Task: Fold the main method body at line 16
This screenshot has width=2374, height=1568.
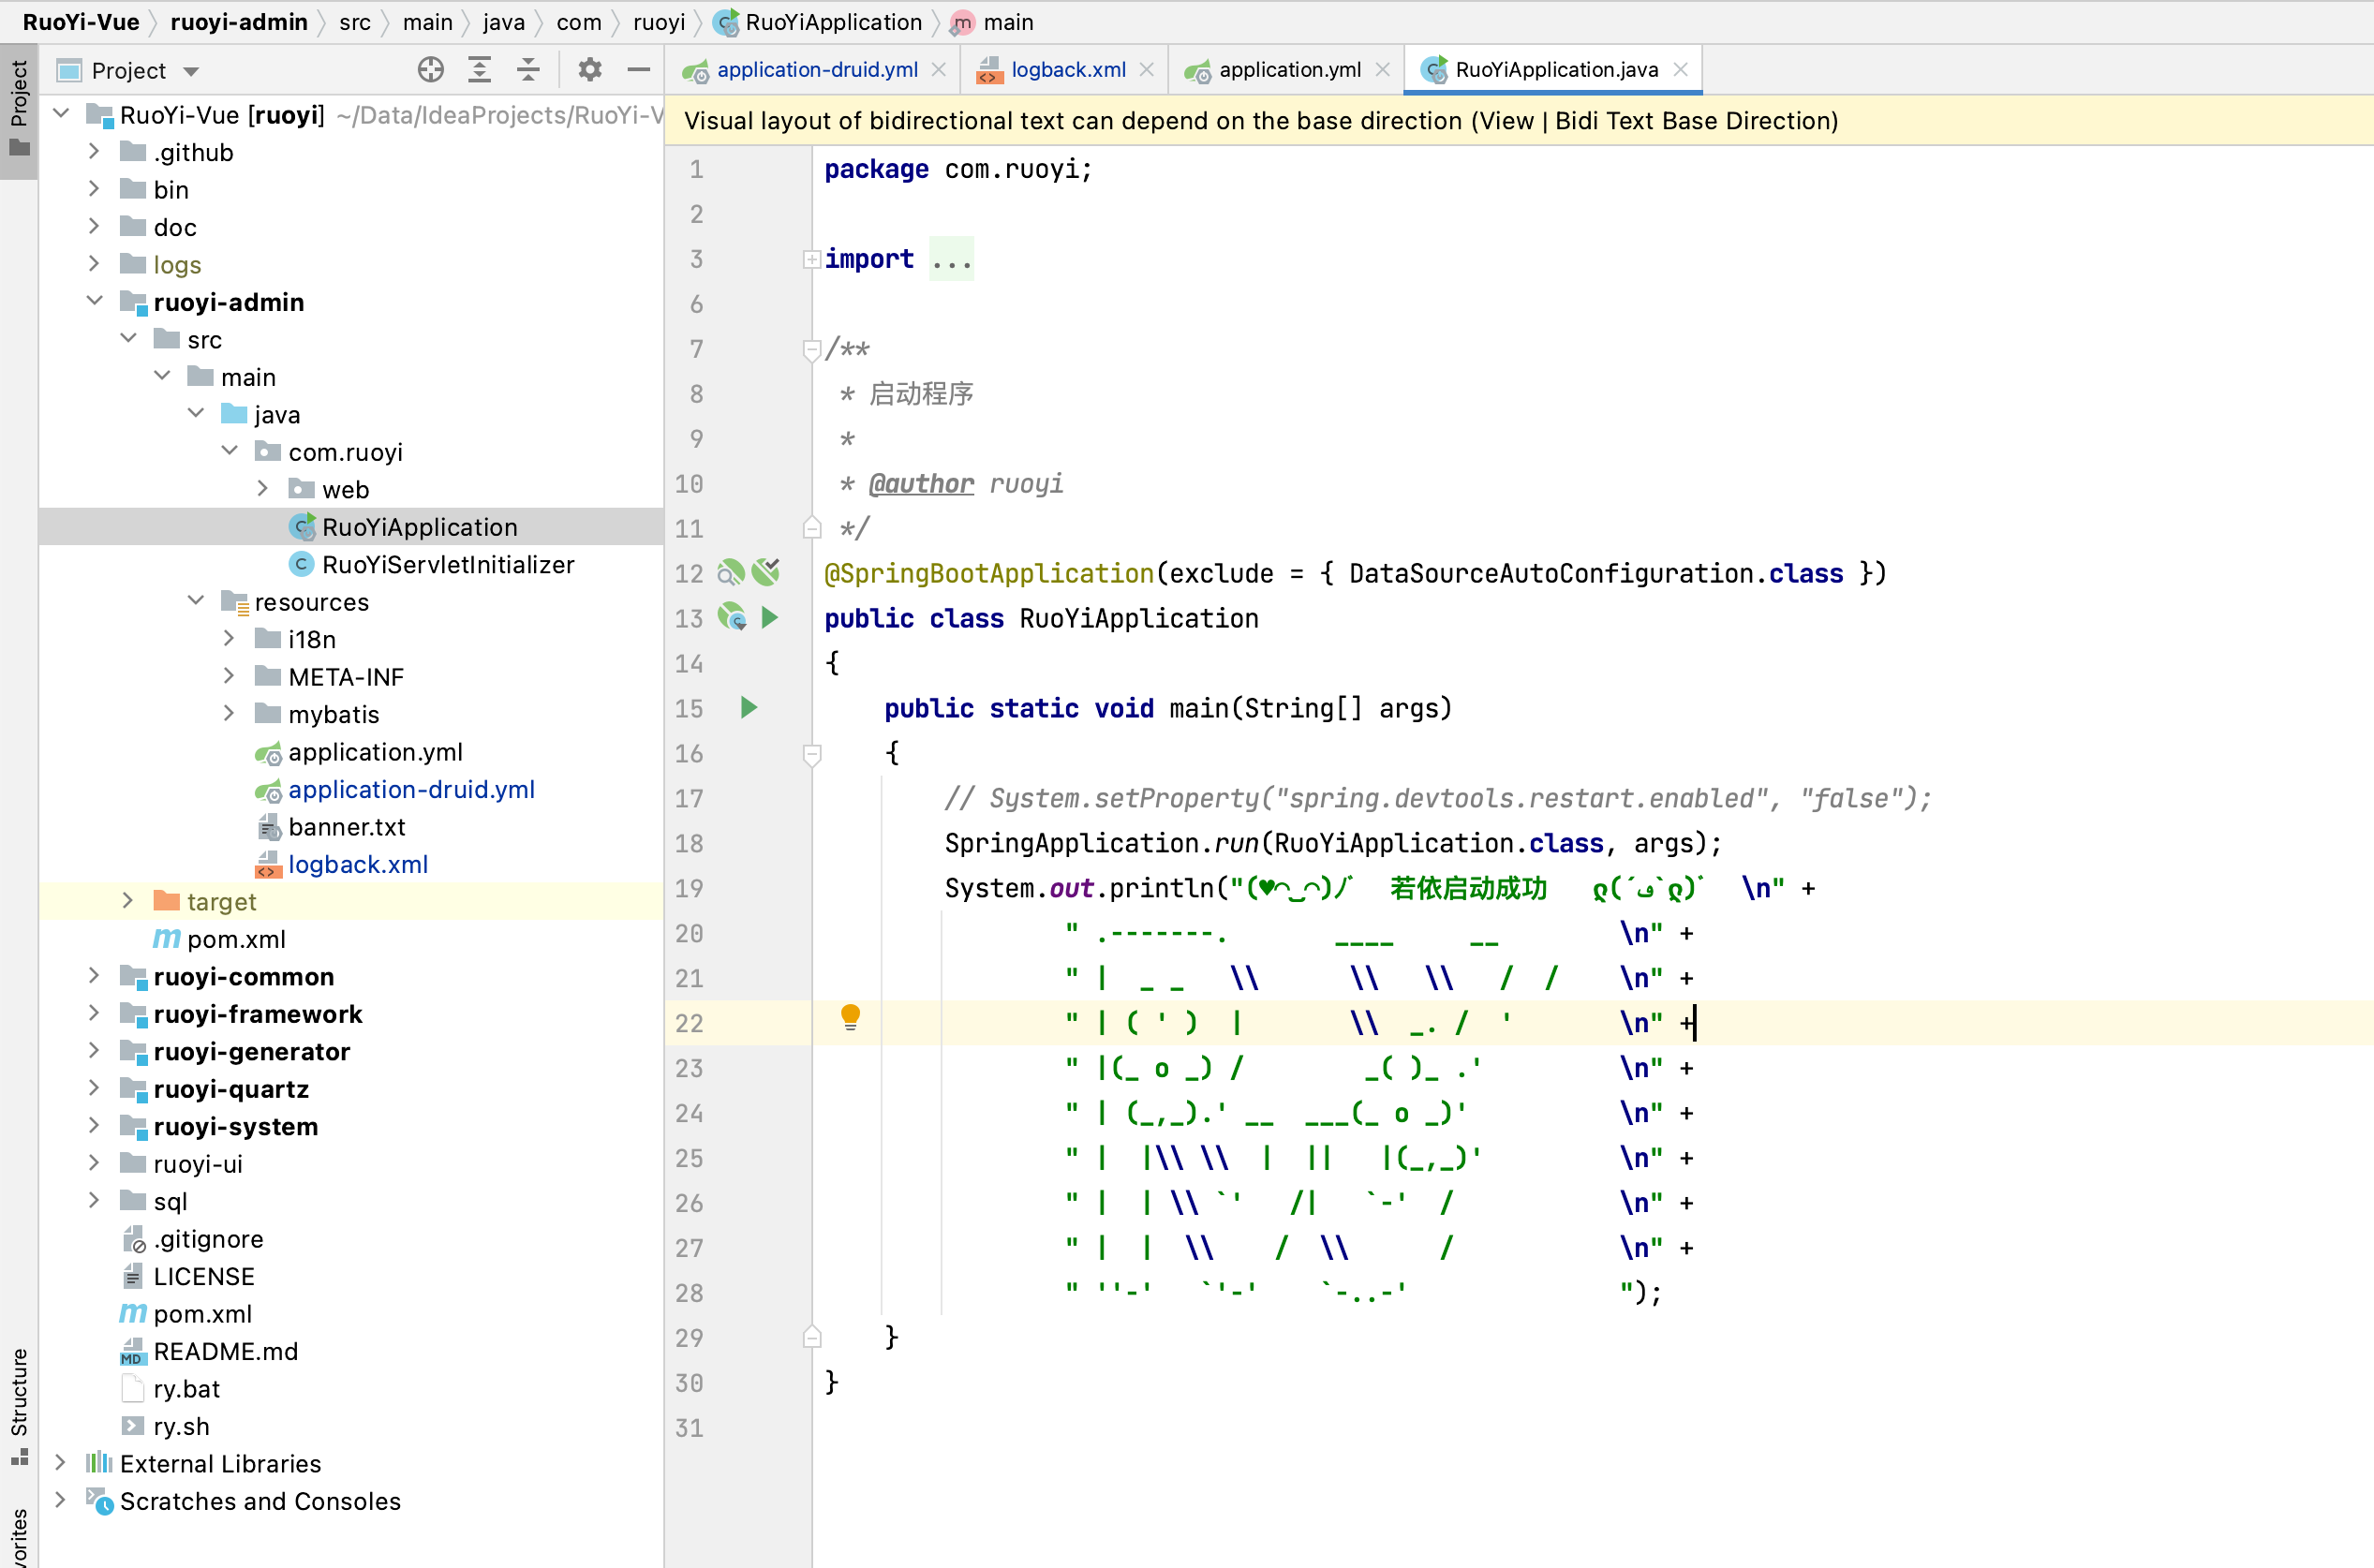Action: (x=812, y=754)
